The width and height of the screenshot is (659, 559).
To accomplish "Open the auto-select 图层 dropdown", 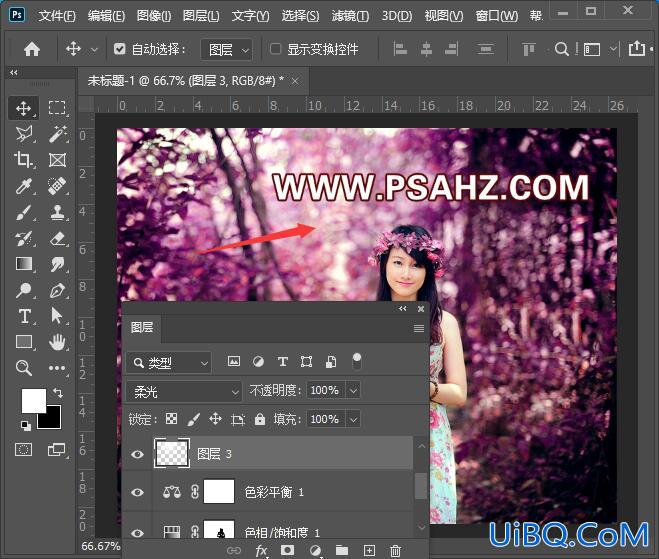I will 227,50.
